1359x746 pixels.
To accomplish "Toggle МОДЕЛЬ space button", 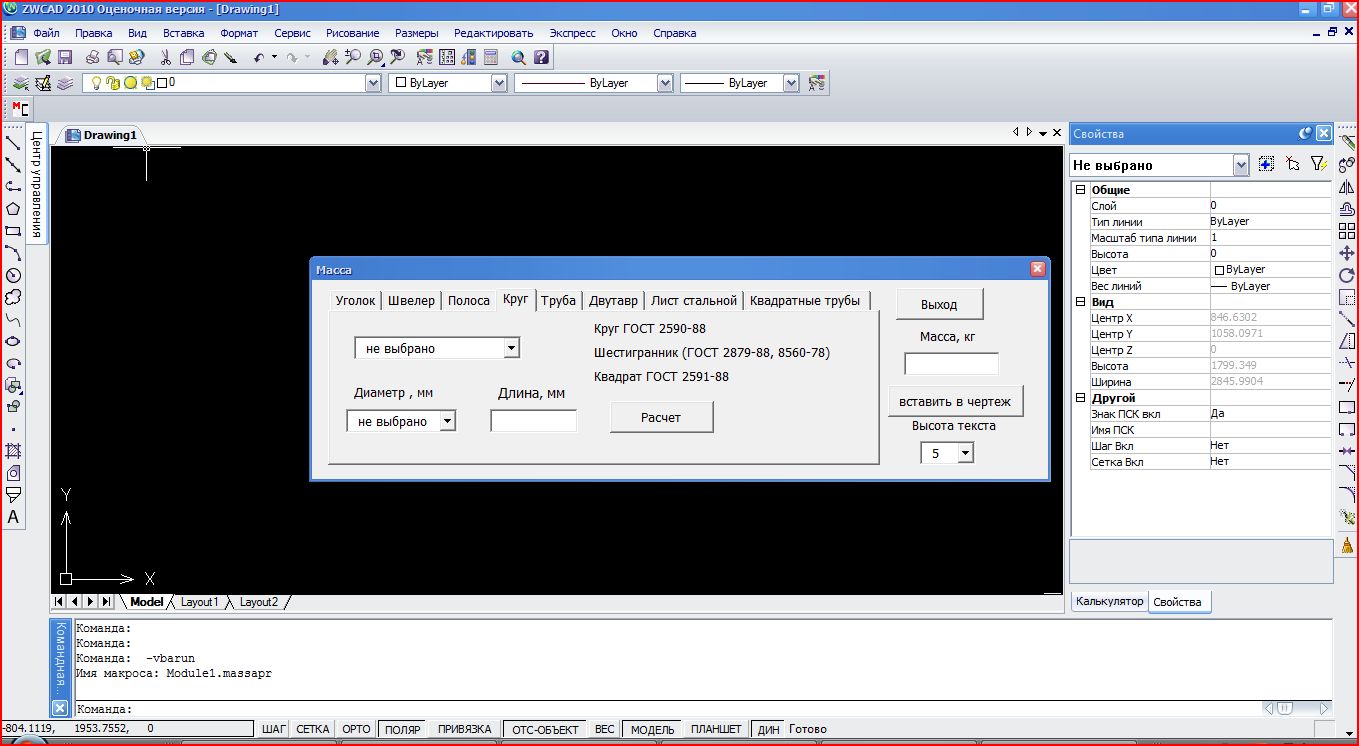I will click(x=652, y=729).
